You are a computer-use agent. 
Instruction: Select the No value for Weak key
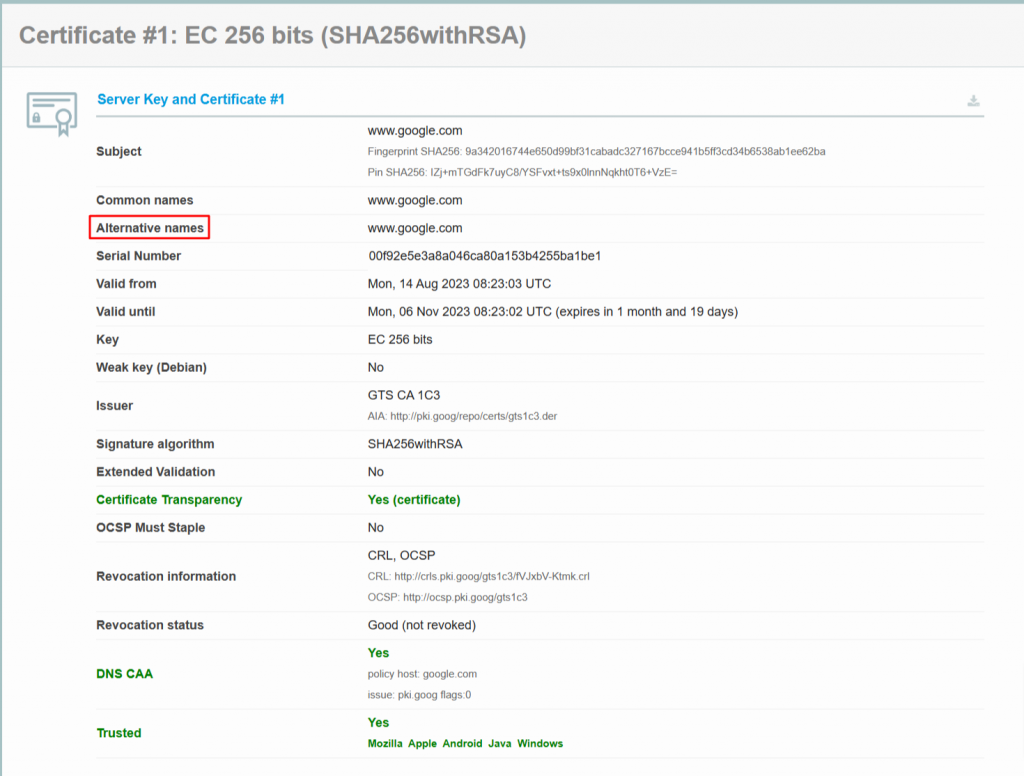pyautogui.click(x=376, y=368)
